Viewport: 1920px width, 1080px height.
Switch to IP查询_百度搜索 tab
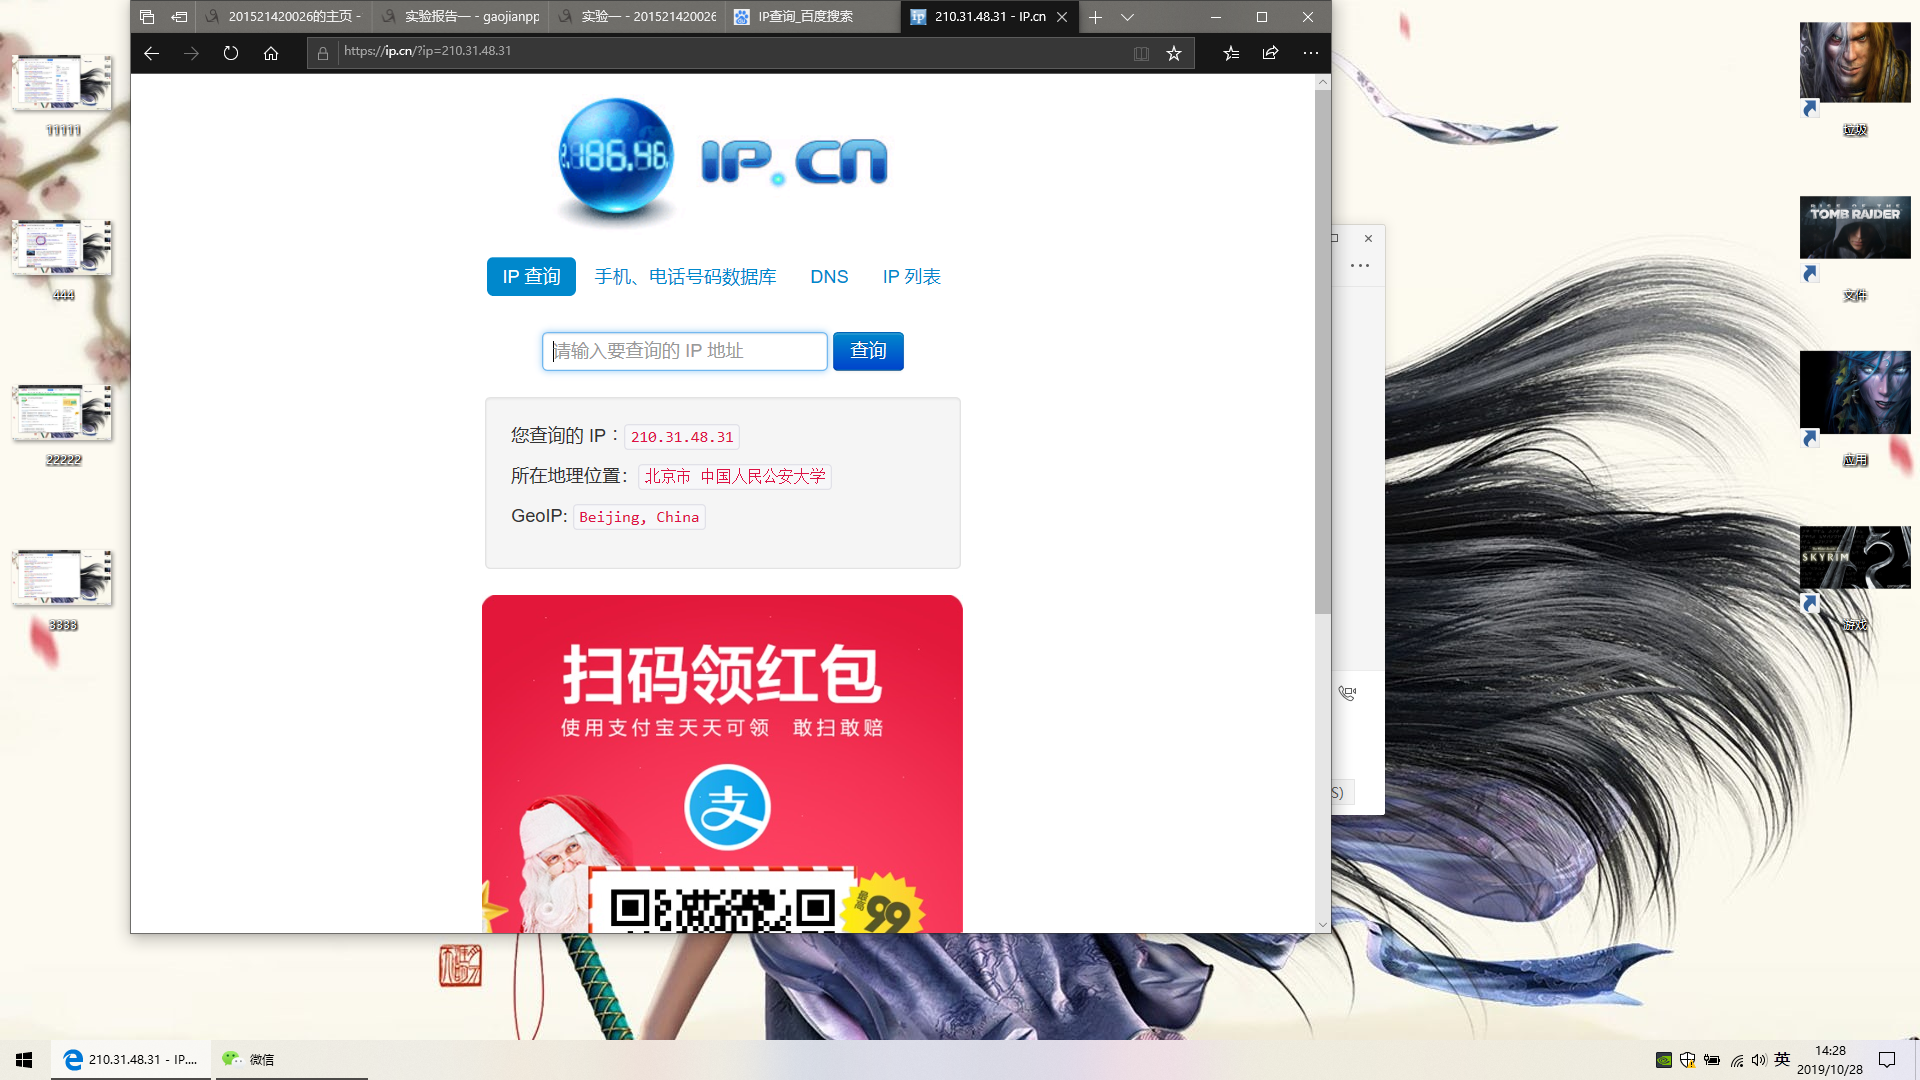[805, 17]
